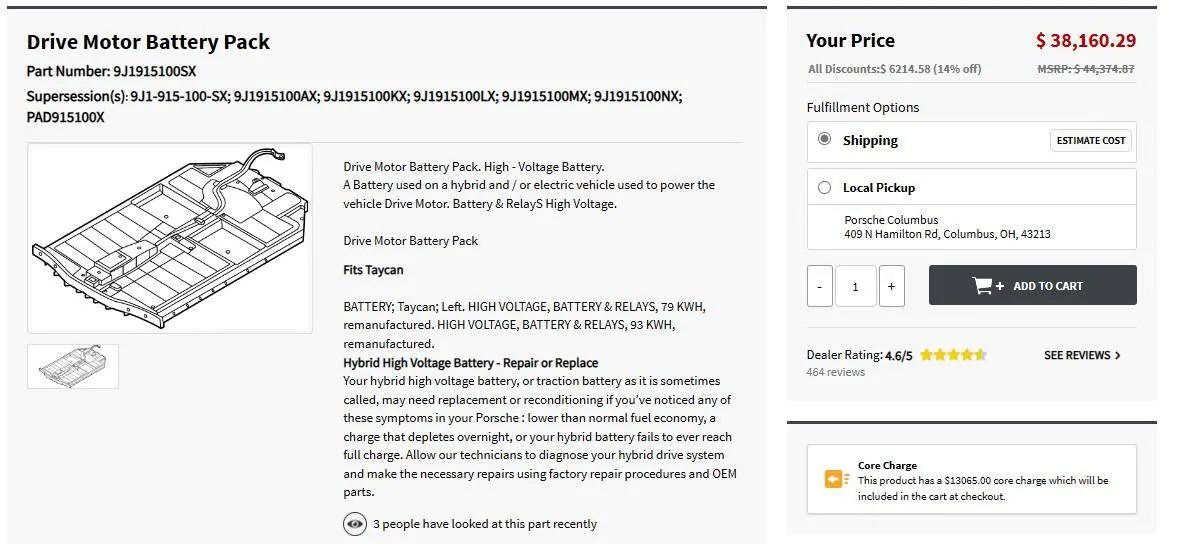Select the Local Pickup radio button
The image size is (1179, 544).
(825, 187)
